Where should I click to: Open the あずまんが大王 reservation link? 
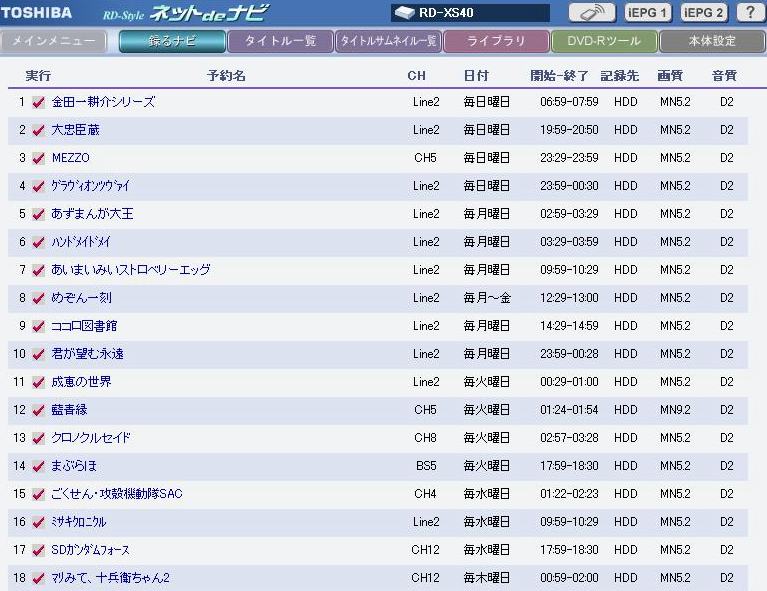(x=92, y=214)
